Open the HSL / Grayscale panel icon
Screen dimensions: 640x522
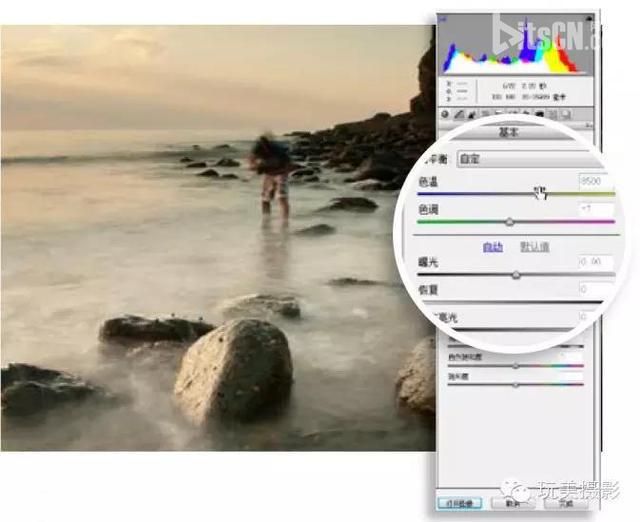486,113
